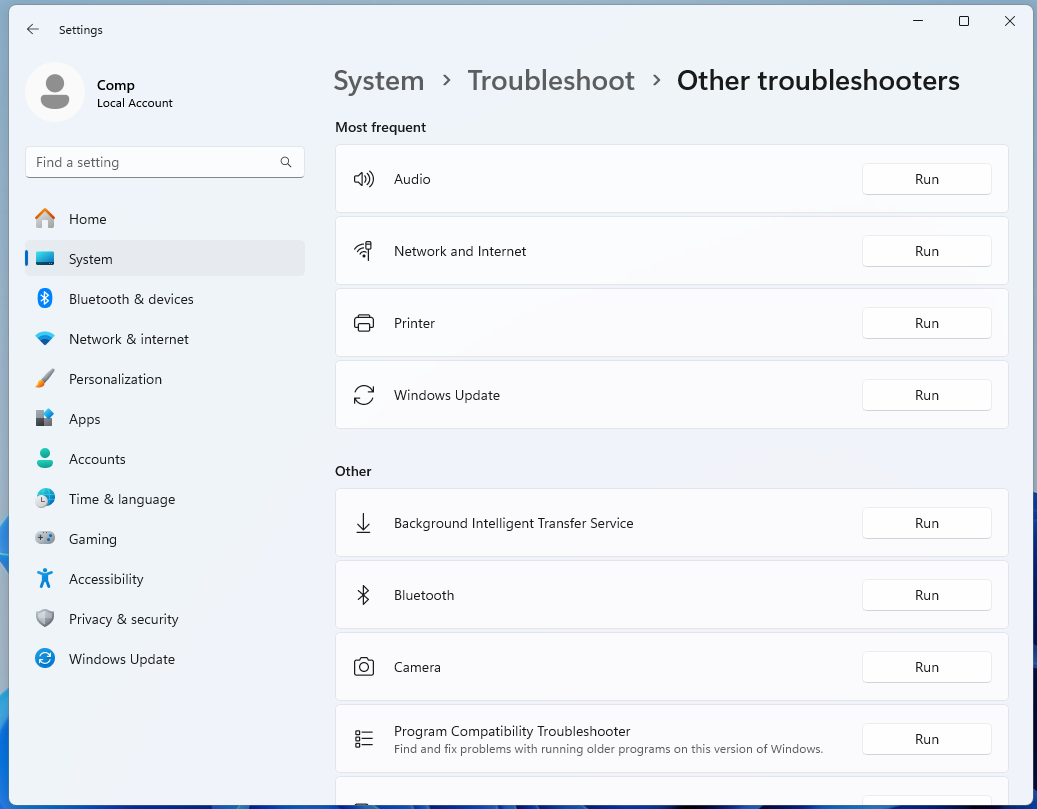Screen dimensions: 1037x809
Task: Click the Audio speaker icon
Action: [x=364, y=179]
